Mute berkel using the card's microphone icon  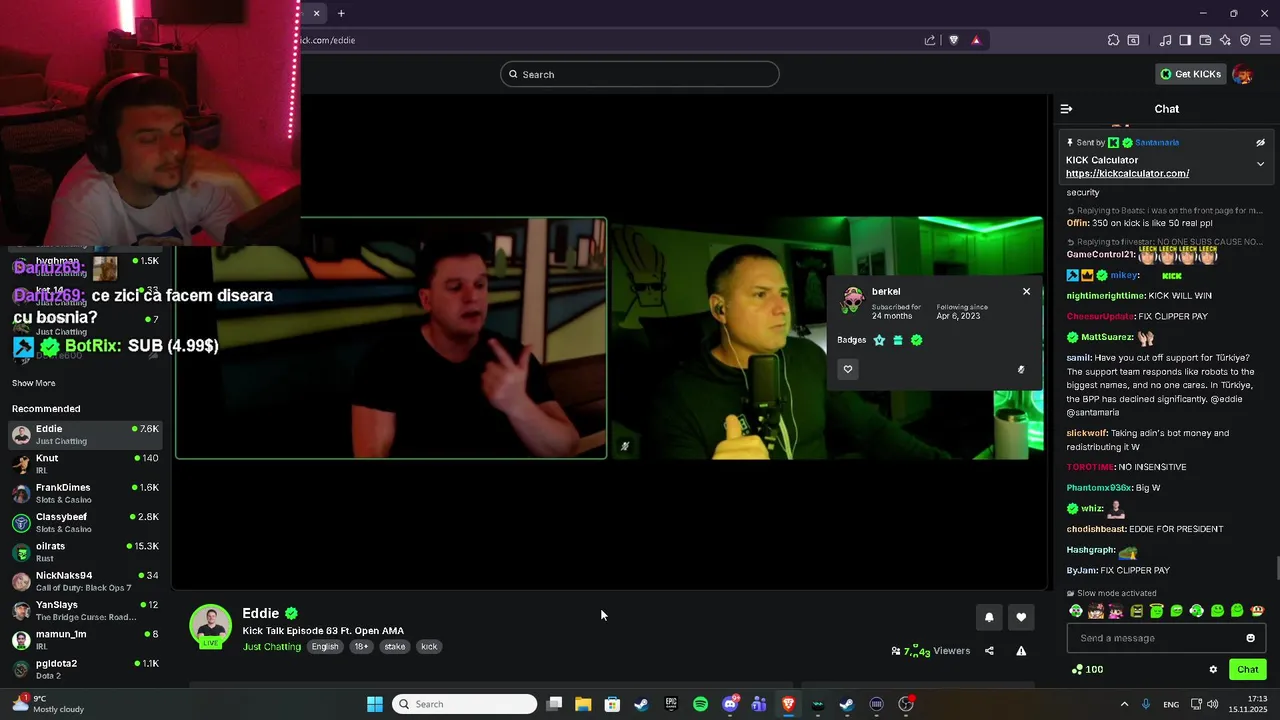(x=1021, y=370)
